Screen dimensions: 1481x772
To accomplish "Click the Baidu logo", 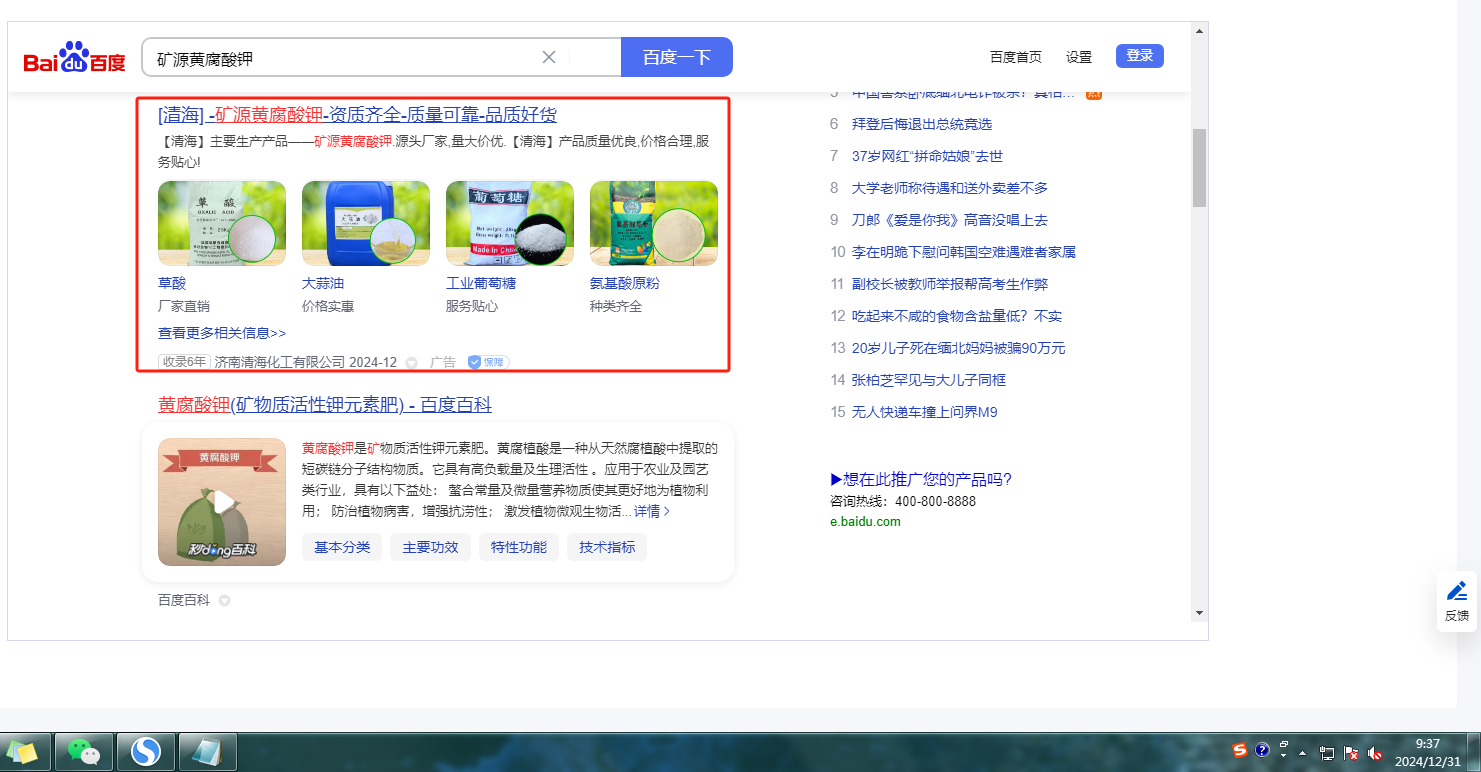I will coord(75,58).
